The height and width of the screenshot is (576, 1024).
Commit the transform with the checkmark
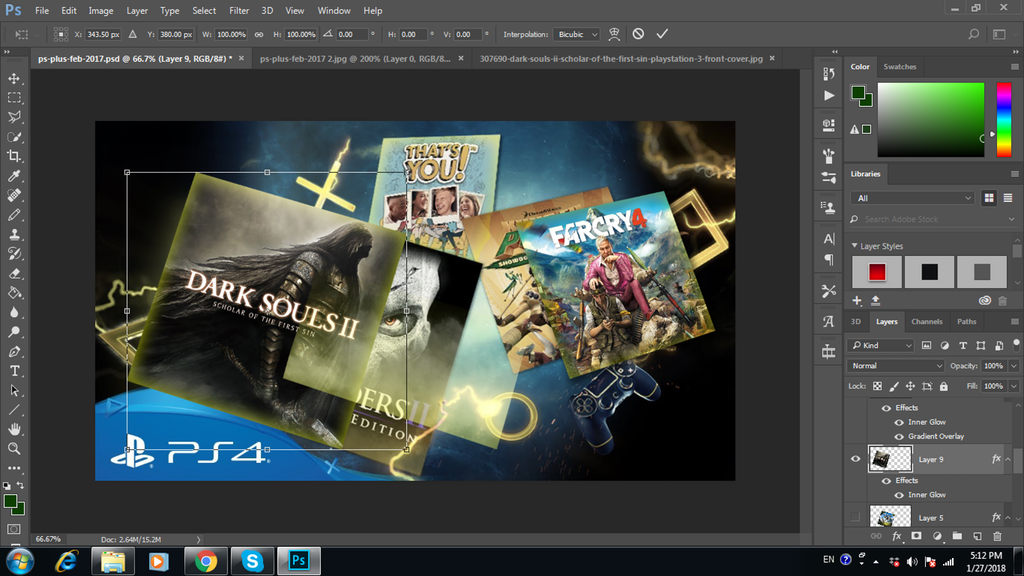coord(662,34)
